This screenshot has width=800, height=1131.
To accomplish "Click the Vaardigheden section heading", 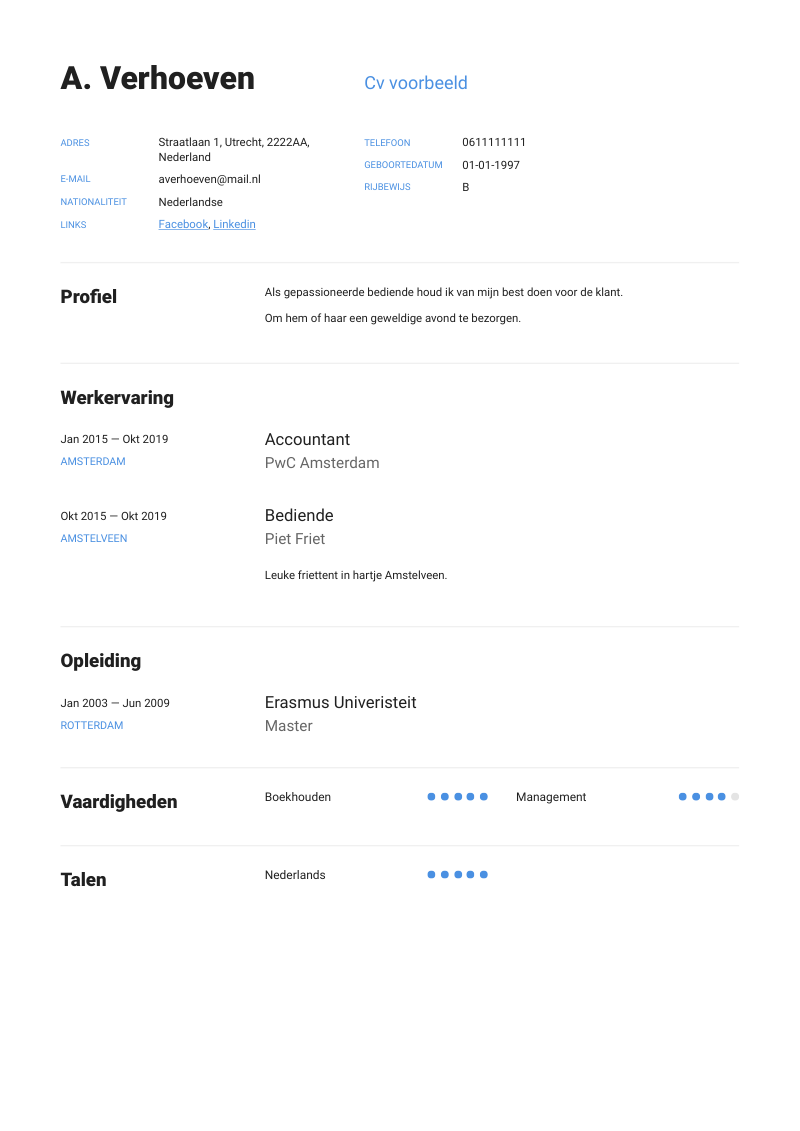I will (x=119, y=802).
